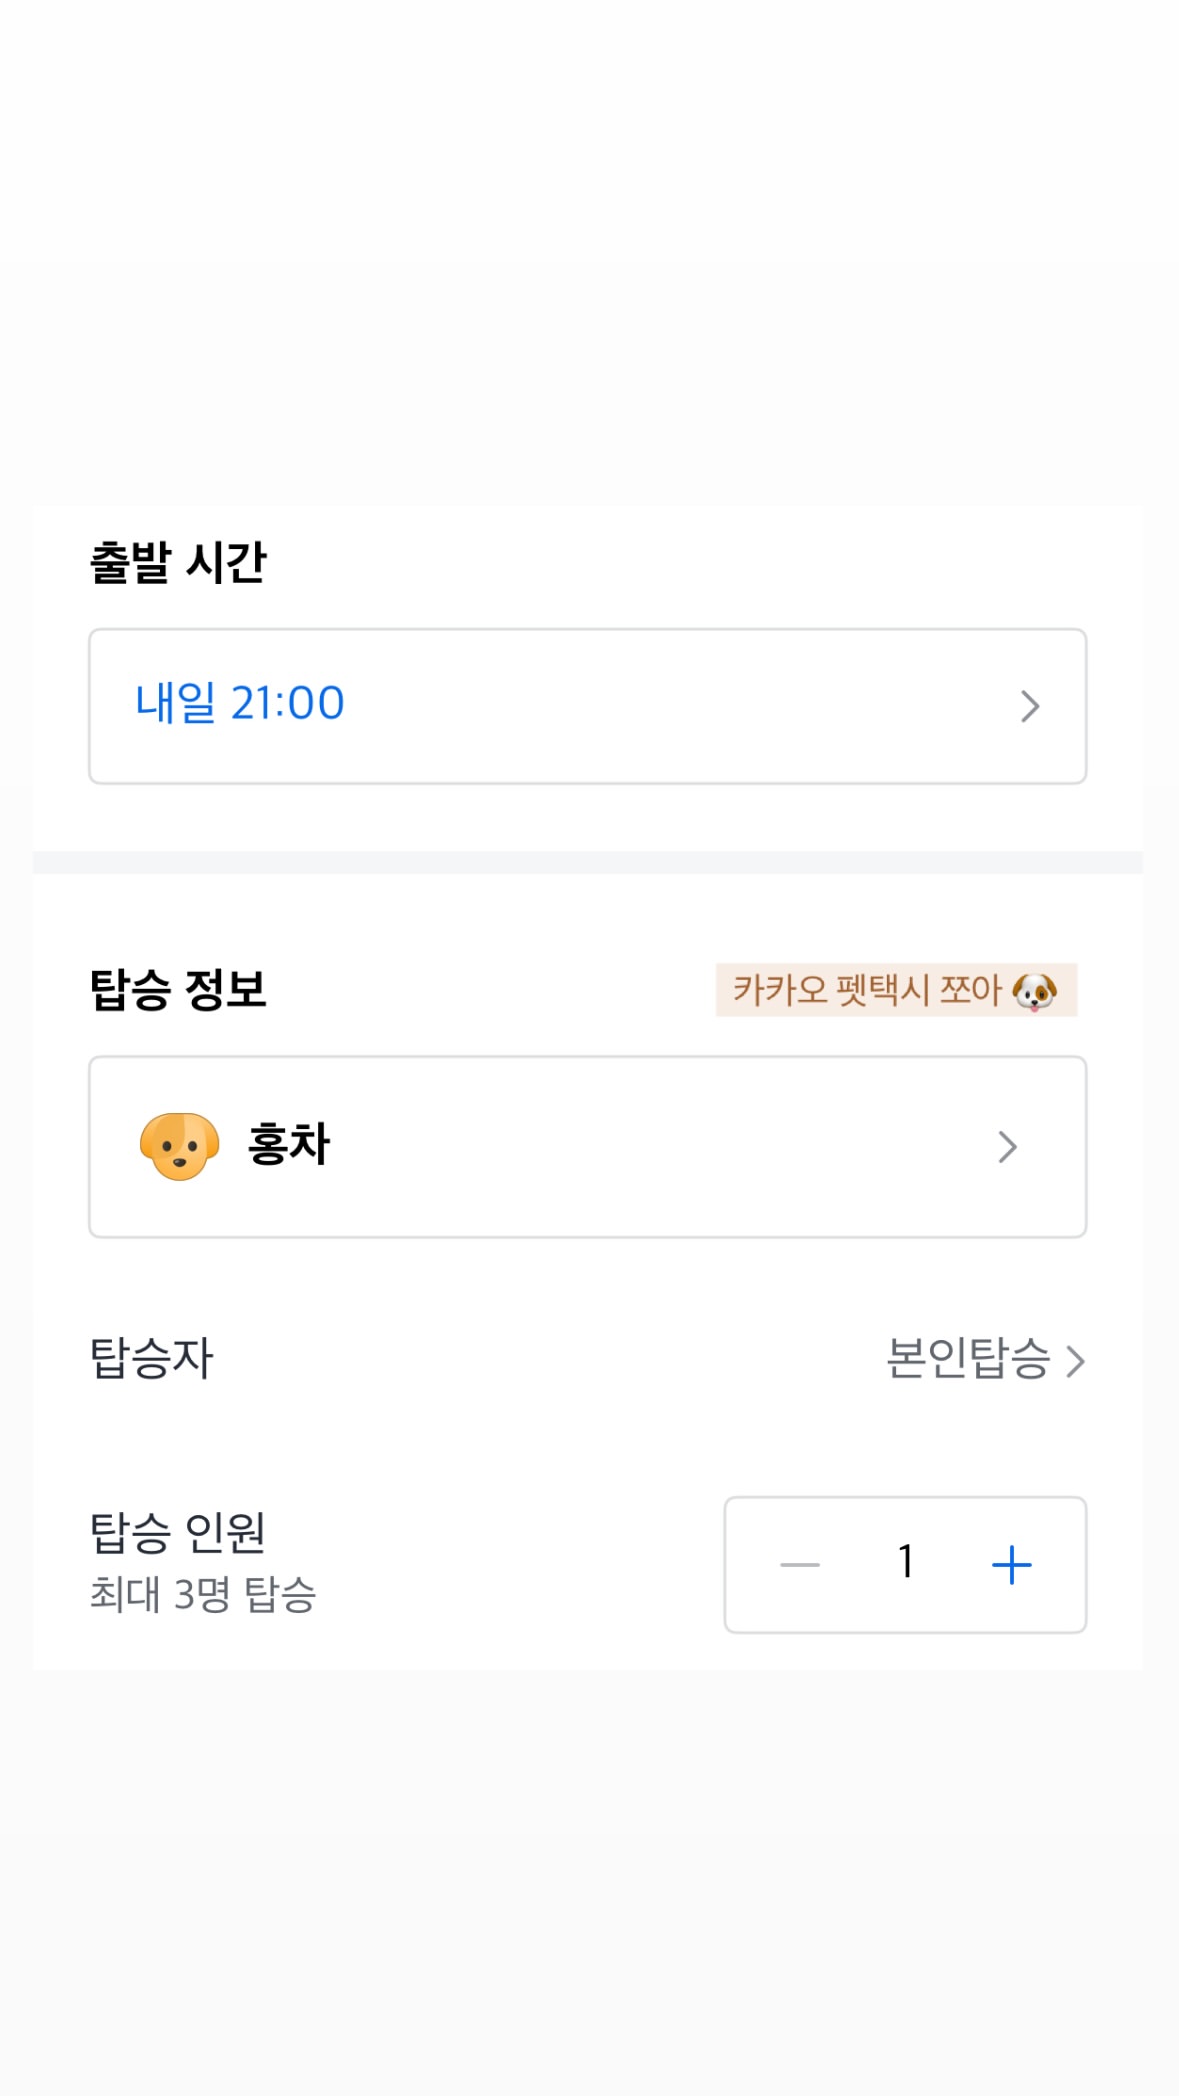Select the 탑승 정보 section heading
Viewport: 1179px width, 2096px height.
point(178,990)
